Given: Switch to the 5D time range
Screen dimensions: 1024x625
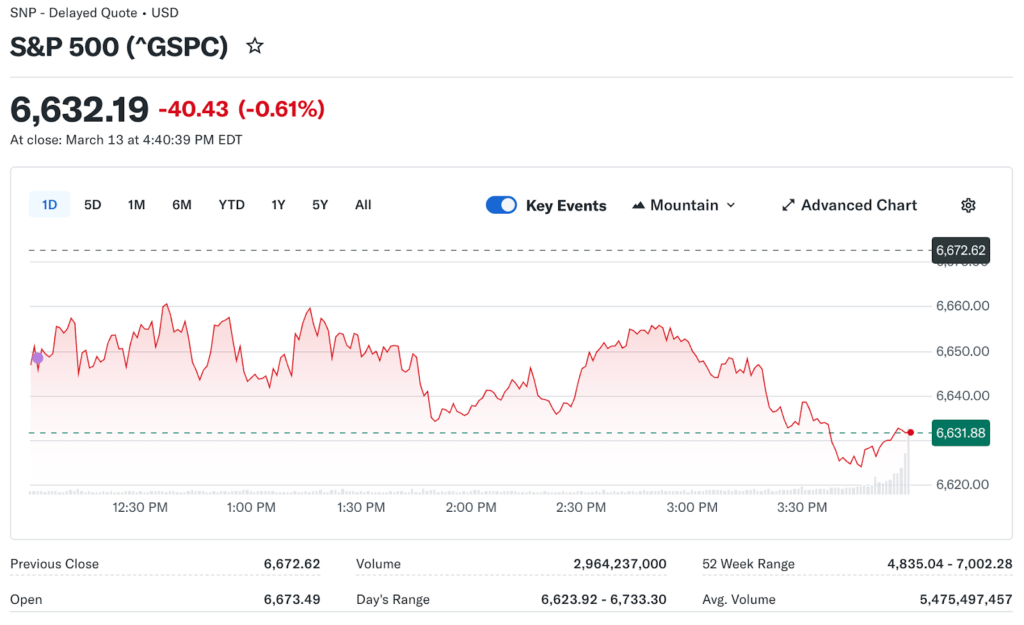Looking at the screenshot, I should coord(93,205).
